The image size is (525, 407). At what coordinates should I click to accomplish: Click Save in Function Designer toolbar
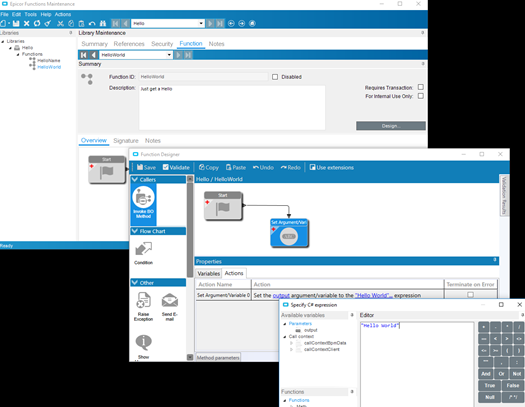[x=146, y=167]
